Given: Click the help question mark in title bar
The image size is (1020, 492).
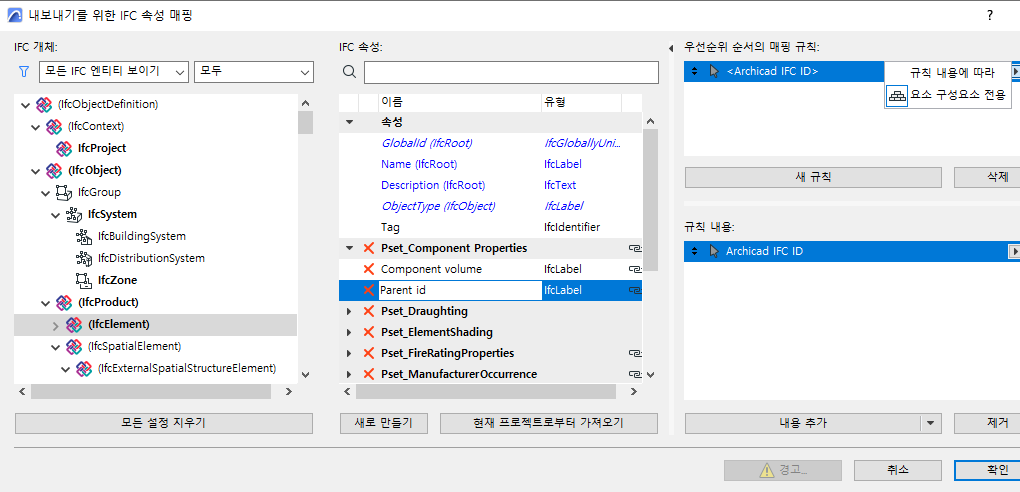Looking at the screenshot, I should click(x=989, y=16).
